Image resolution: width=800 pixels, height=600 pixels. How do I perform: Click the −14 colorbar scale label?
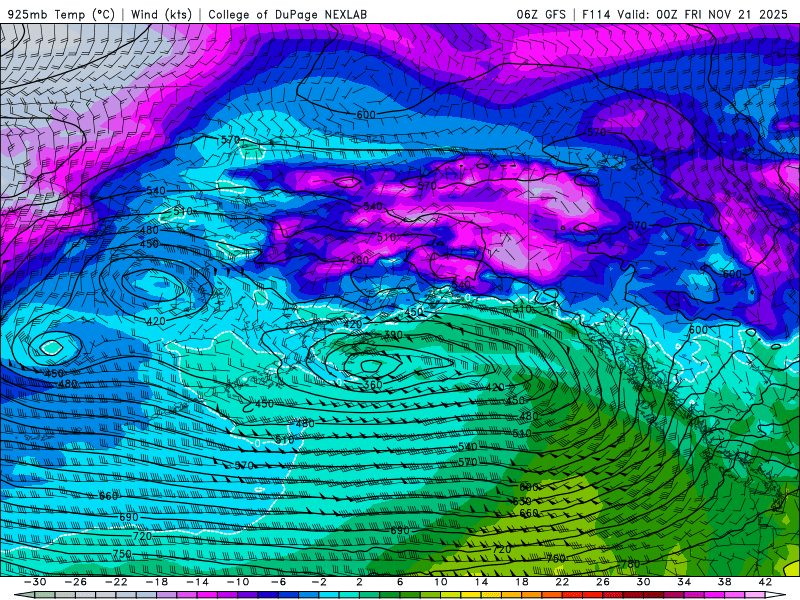(197, 582)
